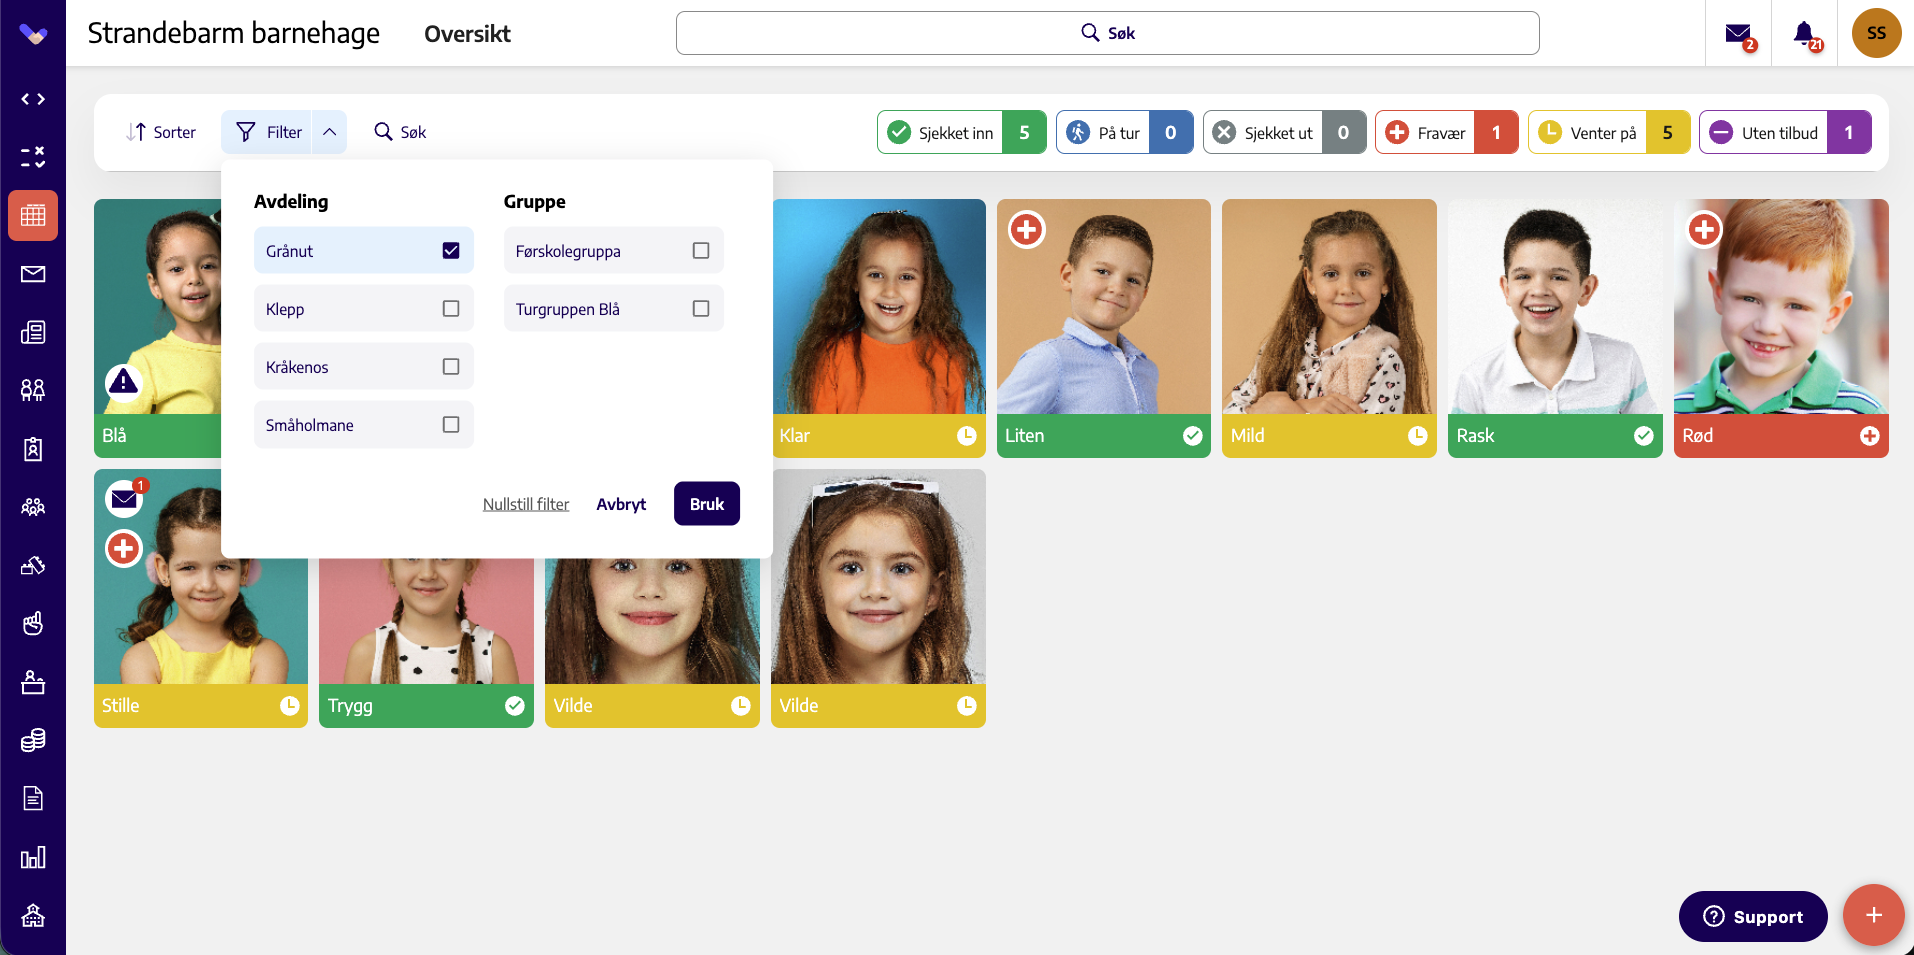Open notifications bell in top bar
1914x955 pixels.
tap(1805, 34)
